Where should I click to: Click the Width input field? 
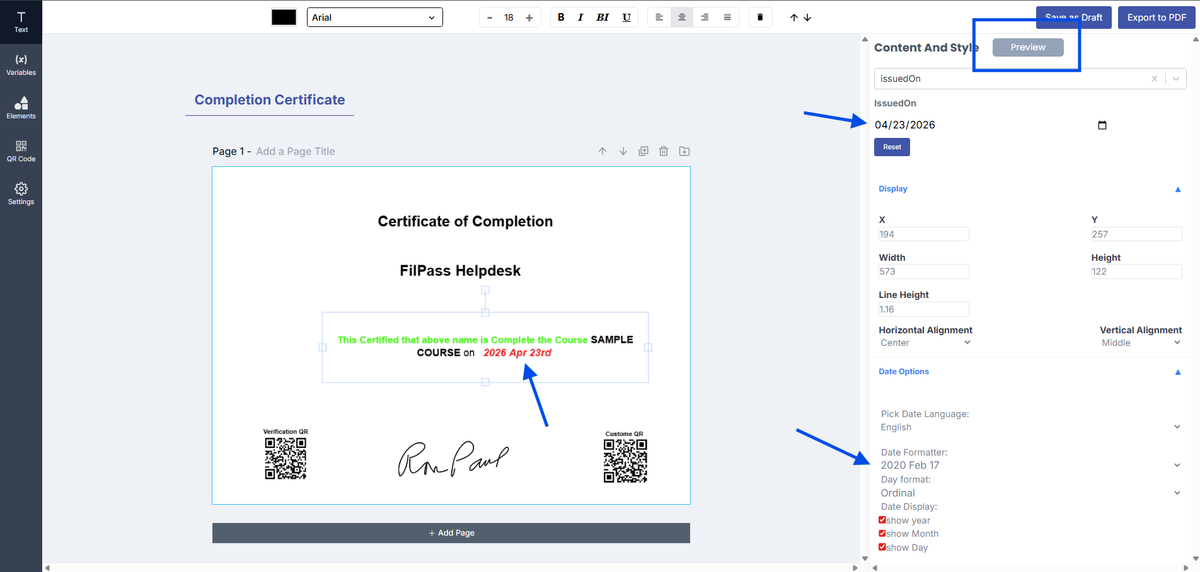[923, 272]
